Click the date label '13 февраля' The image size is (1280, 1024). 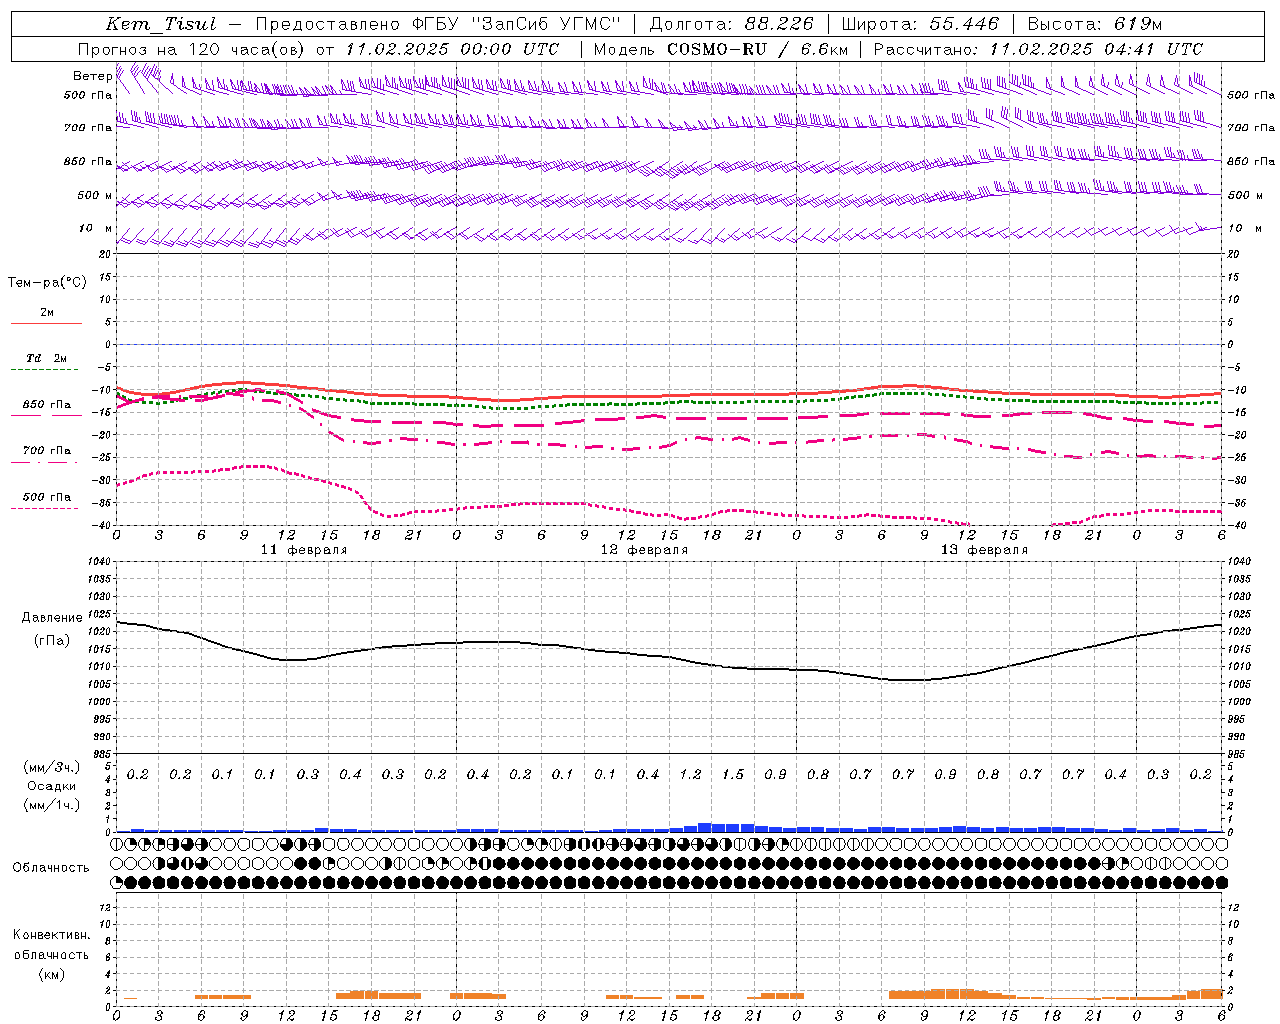click(x=984, y=550)
